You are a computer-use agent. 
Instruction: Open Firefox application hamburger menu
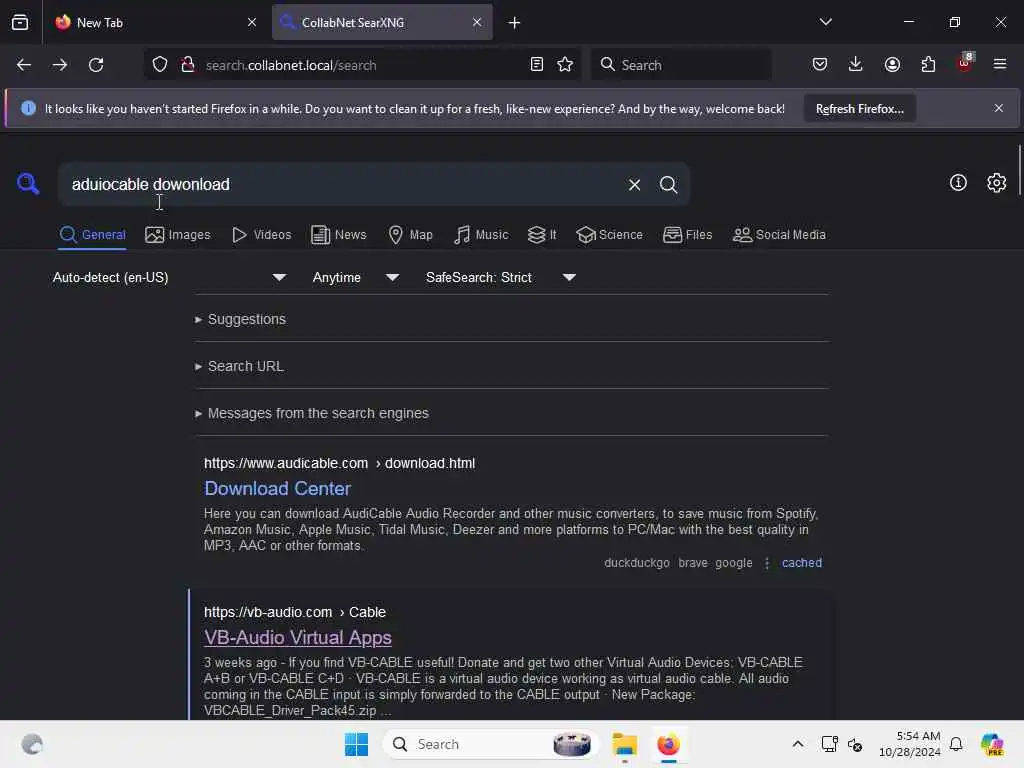tap(1000, 64)
